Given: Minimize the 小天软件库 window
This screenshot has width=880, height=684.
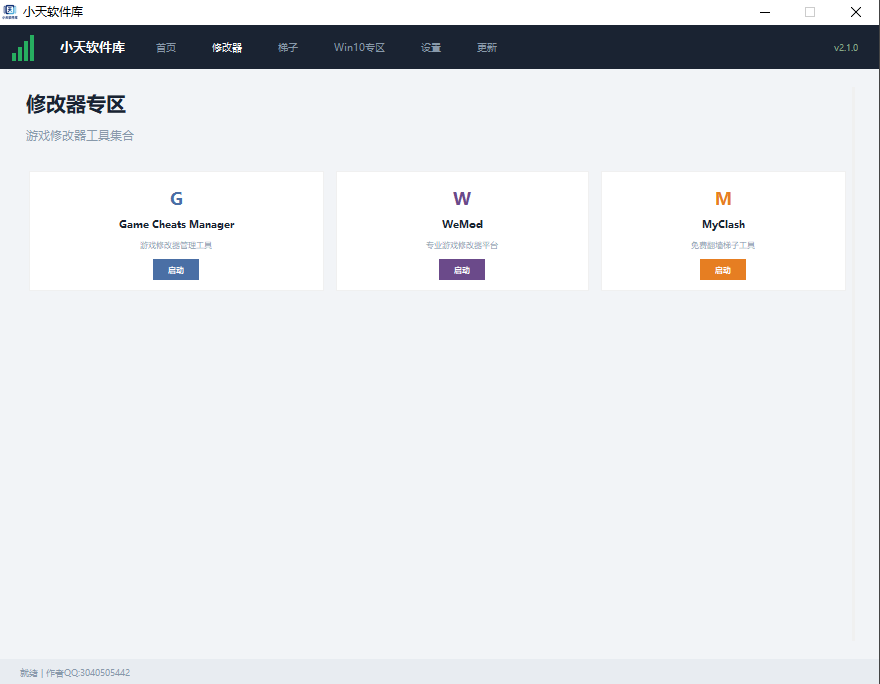Looking at the screenshot, I should (765, 12).
